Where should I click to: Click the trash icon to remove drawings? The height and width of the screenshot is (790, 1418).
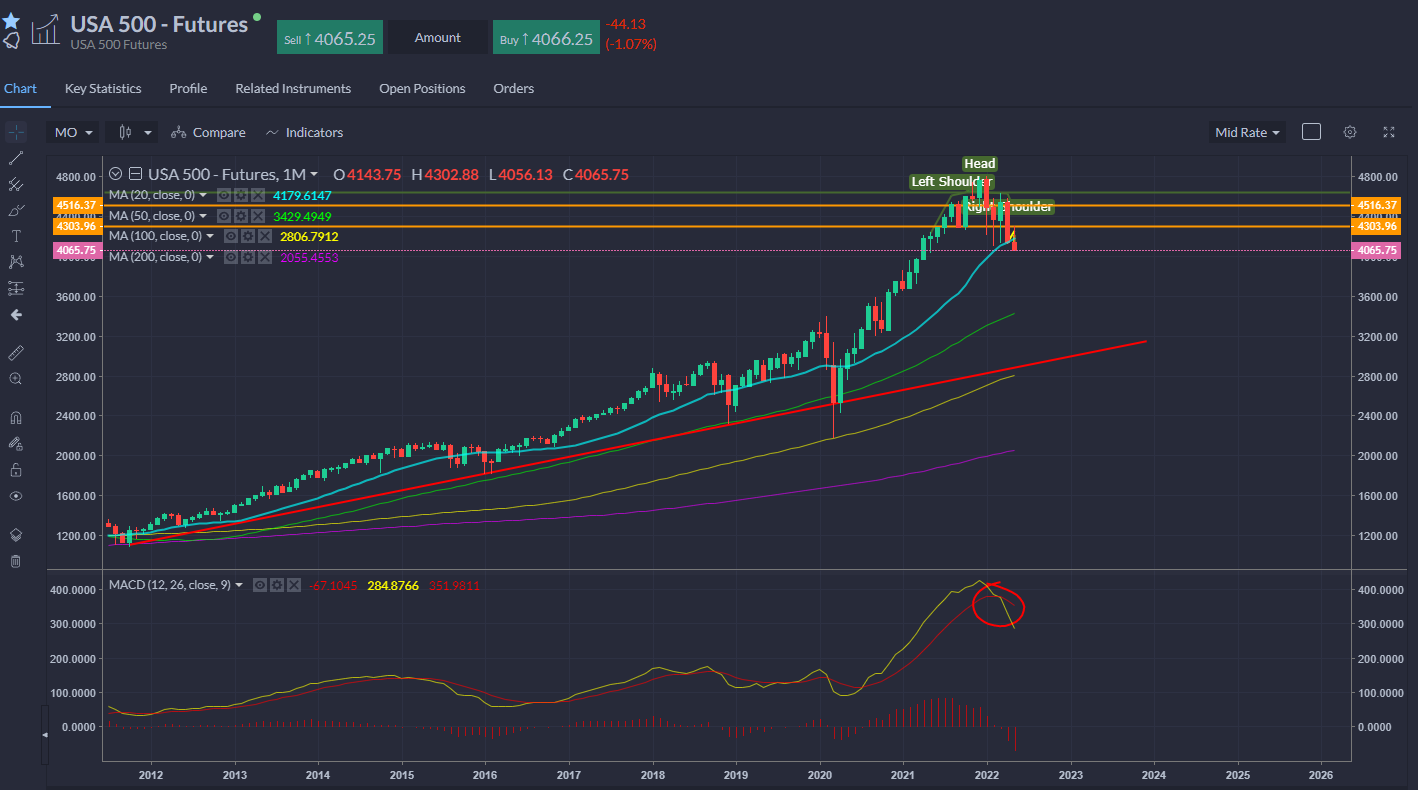[x=15, y=561]
